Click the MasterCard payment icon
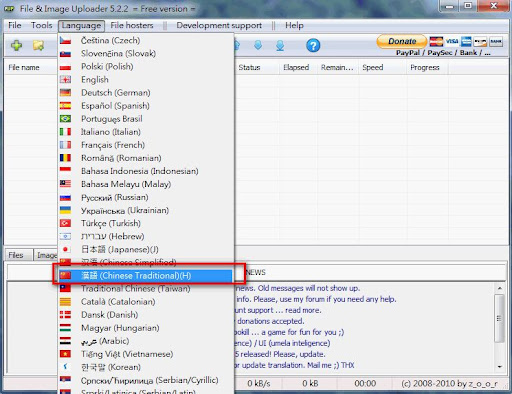The height and width of the screenshot is (394, 512). coord(436,41)
